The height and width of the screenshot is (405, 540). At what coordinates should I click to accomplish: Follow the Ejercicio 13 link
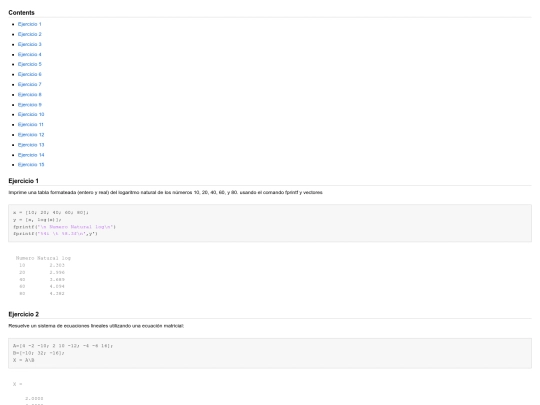click(31, 145)
